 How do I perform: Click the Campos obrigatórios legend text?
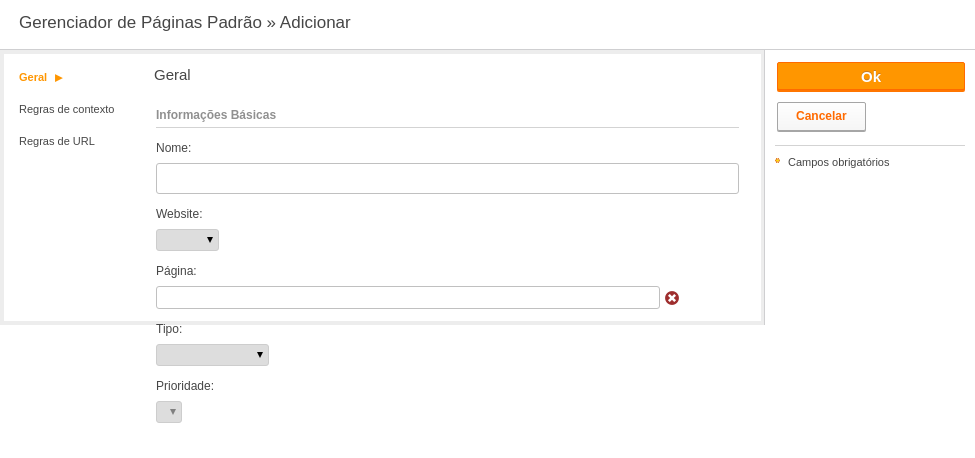click(838, 162)
